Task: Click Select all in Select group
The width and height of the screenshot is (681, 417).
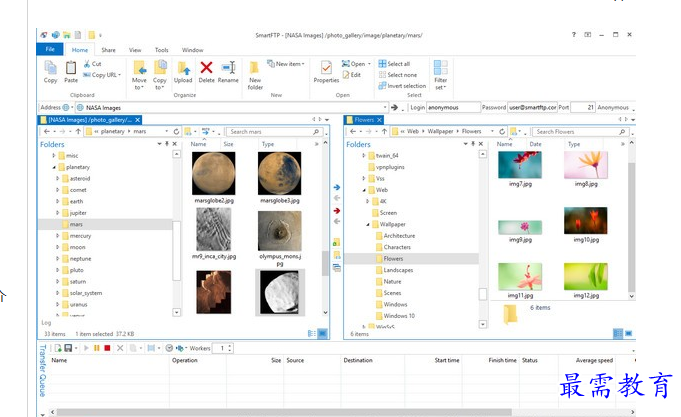Action: pyautogui.click(x=398, y=64)
